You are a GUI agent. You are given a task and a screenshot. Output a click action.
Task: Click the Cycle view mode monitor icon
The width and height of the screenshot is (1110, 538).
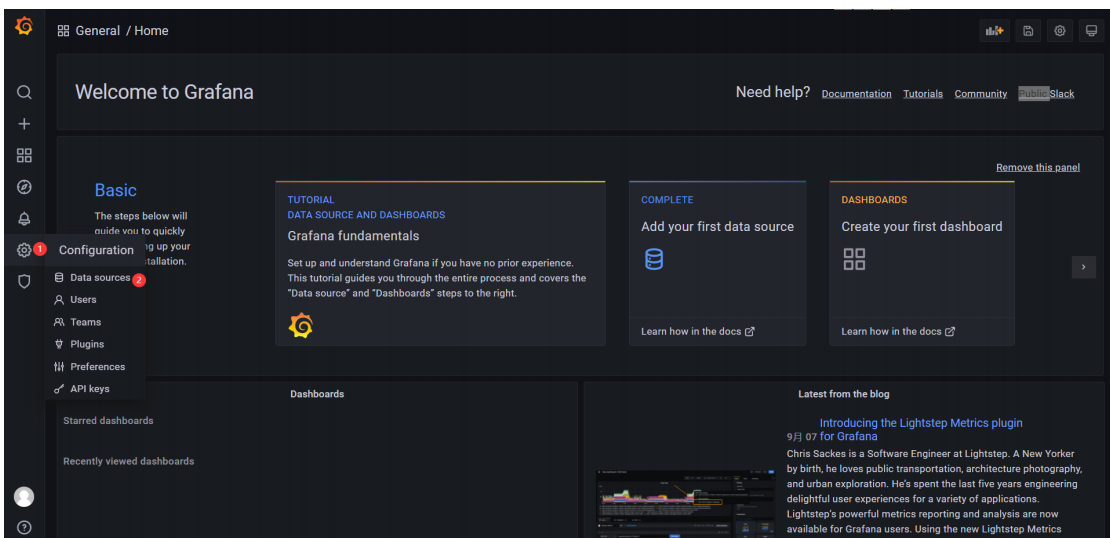pos(1092,31)
